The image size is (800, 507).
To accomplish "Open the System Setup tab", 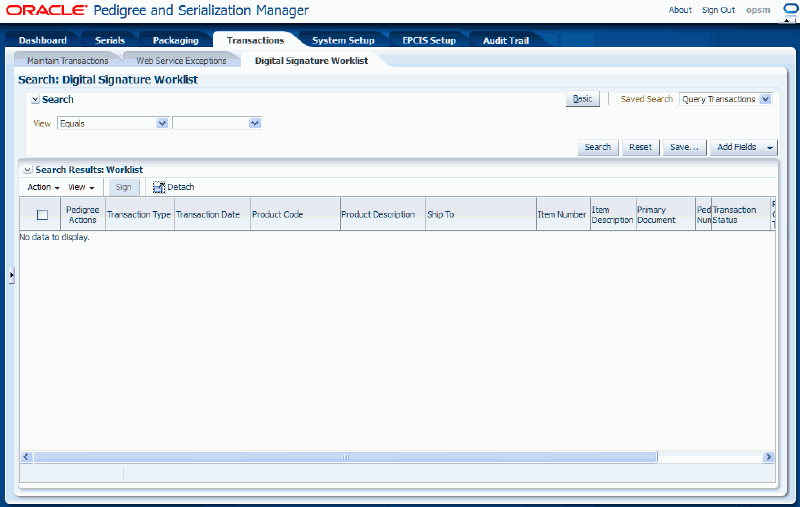I will 343,40.
